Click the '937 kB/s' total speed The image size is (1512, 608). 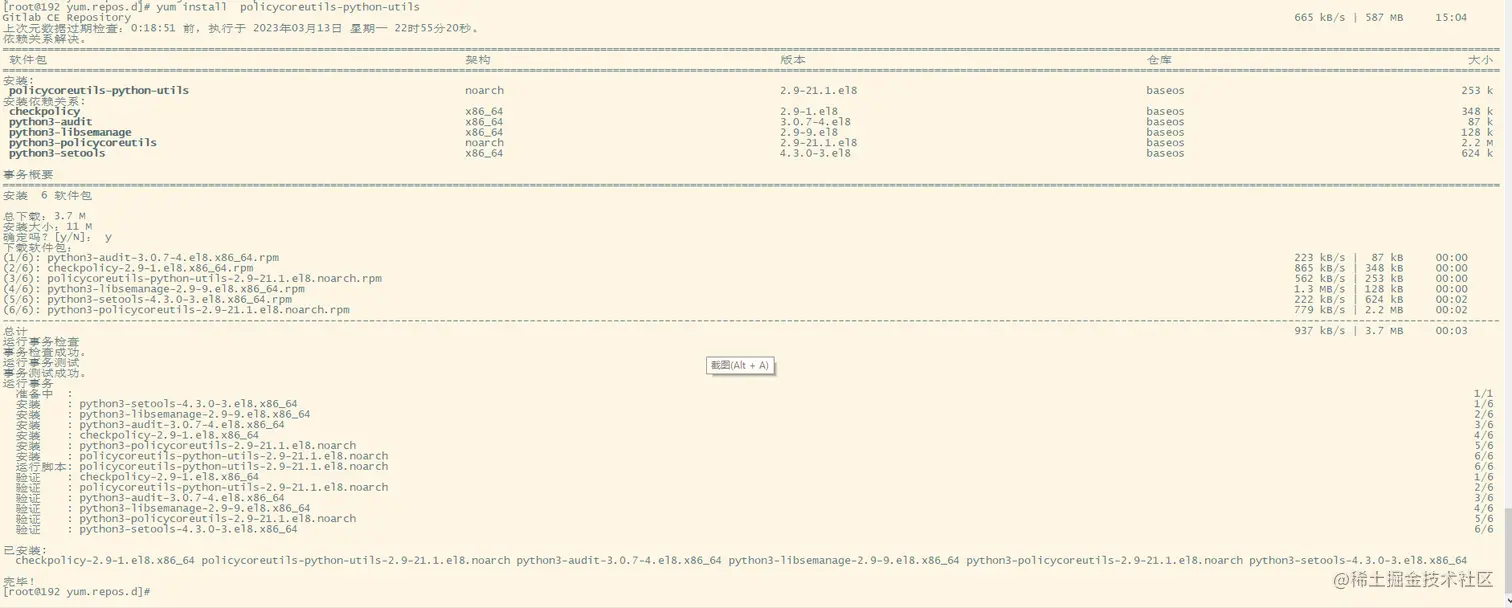pos(1319,331)
